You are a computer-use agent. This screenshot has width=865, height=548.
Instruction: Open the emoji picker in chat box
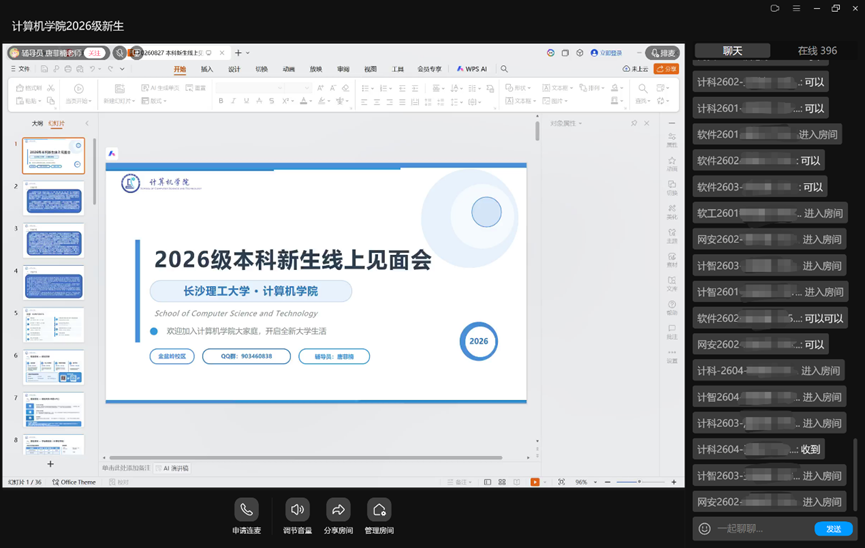[x=704, y=529]
